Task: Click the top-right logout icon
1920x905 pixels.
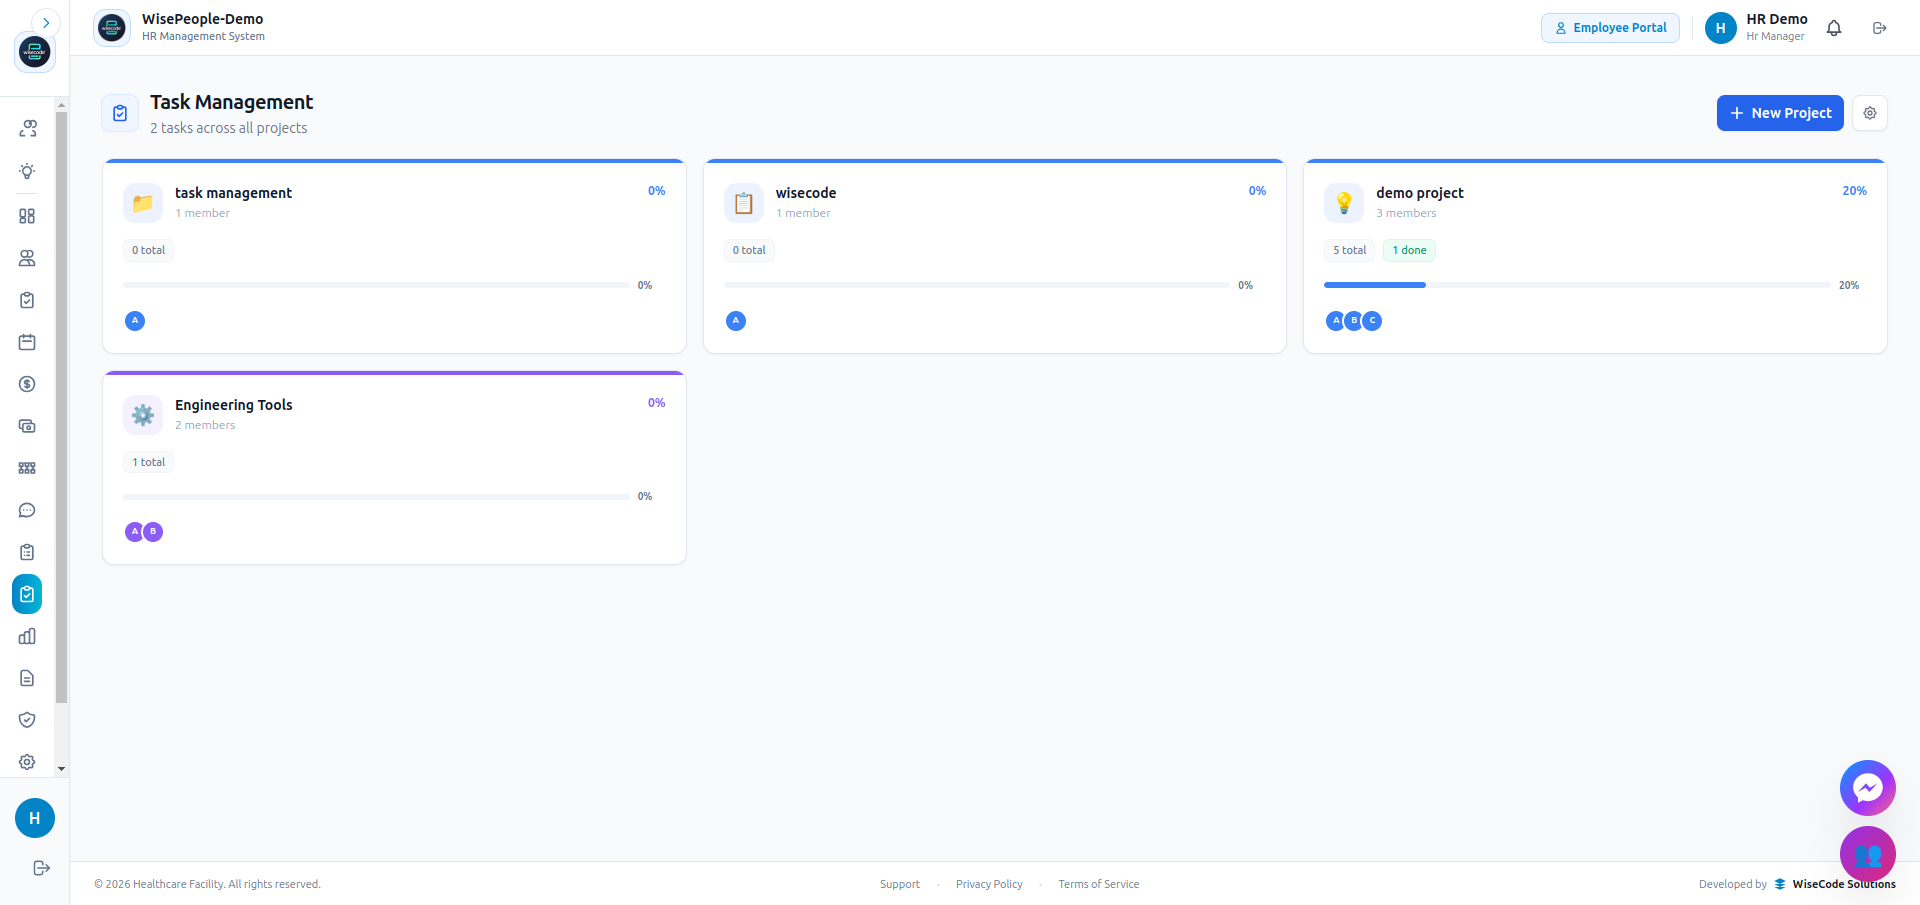Action: [x=1880, y=28]
